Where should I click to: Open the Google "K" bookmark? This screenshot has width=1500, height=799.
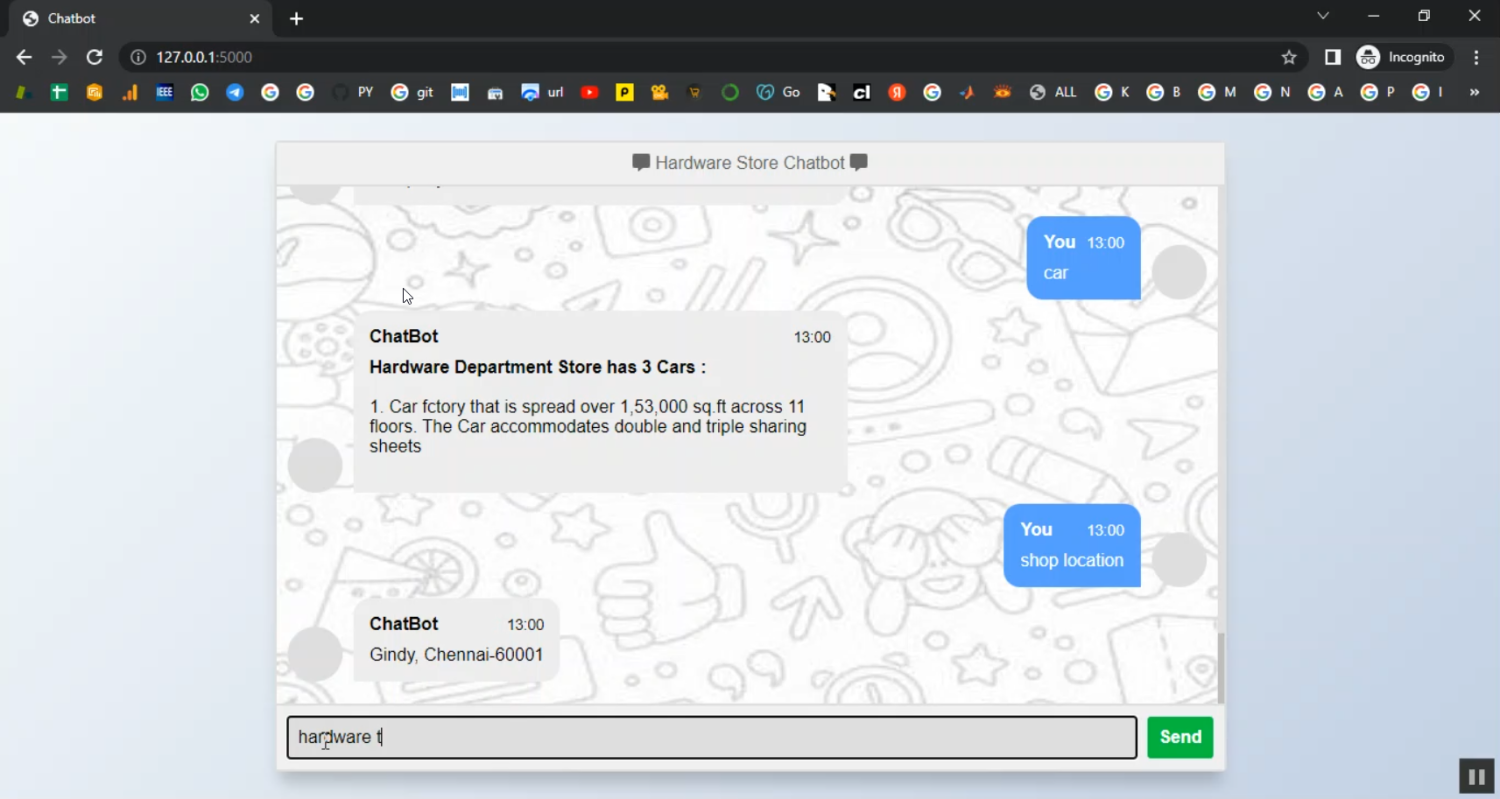coord(1112,92)
